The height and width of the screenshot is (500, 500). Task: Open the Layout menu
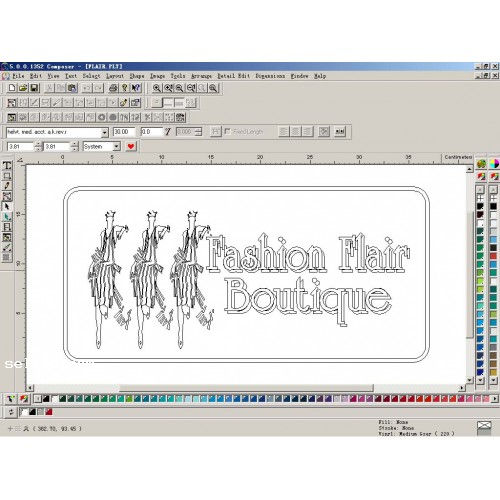115,76
